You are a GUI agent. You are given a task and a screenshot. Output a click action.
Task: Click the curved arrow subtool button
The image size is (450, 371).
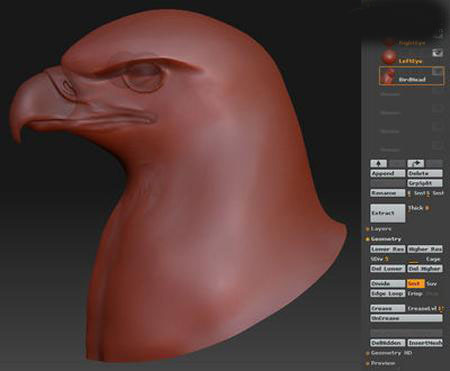pyautogui.click(x=416, y=163)
